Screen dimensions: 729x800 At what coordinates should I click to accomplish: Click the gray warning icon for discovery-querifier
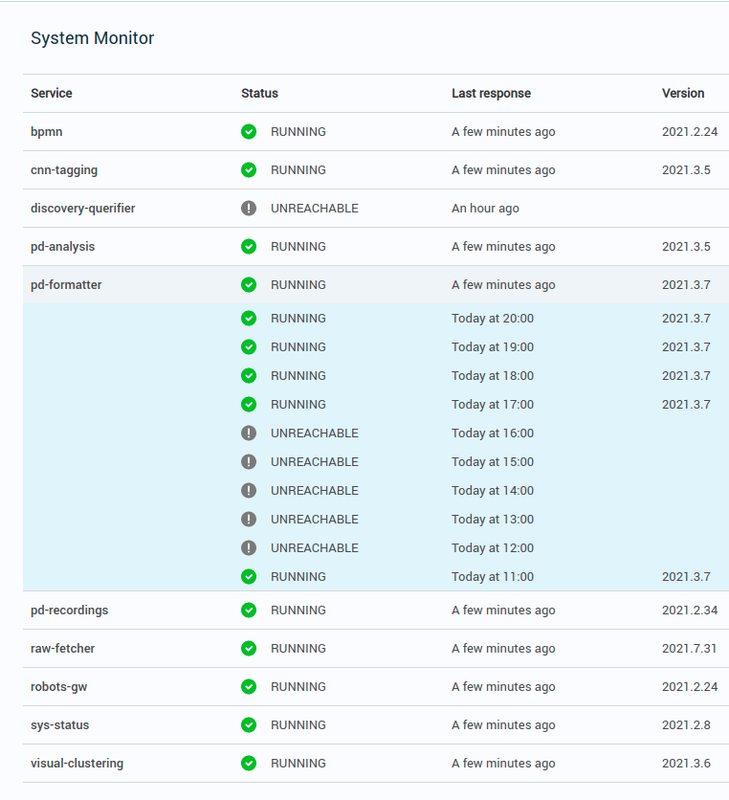point(248,208)
